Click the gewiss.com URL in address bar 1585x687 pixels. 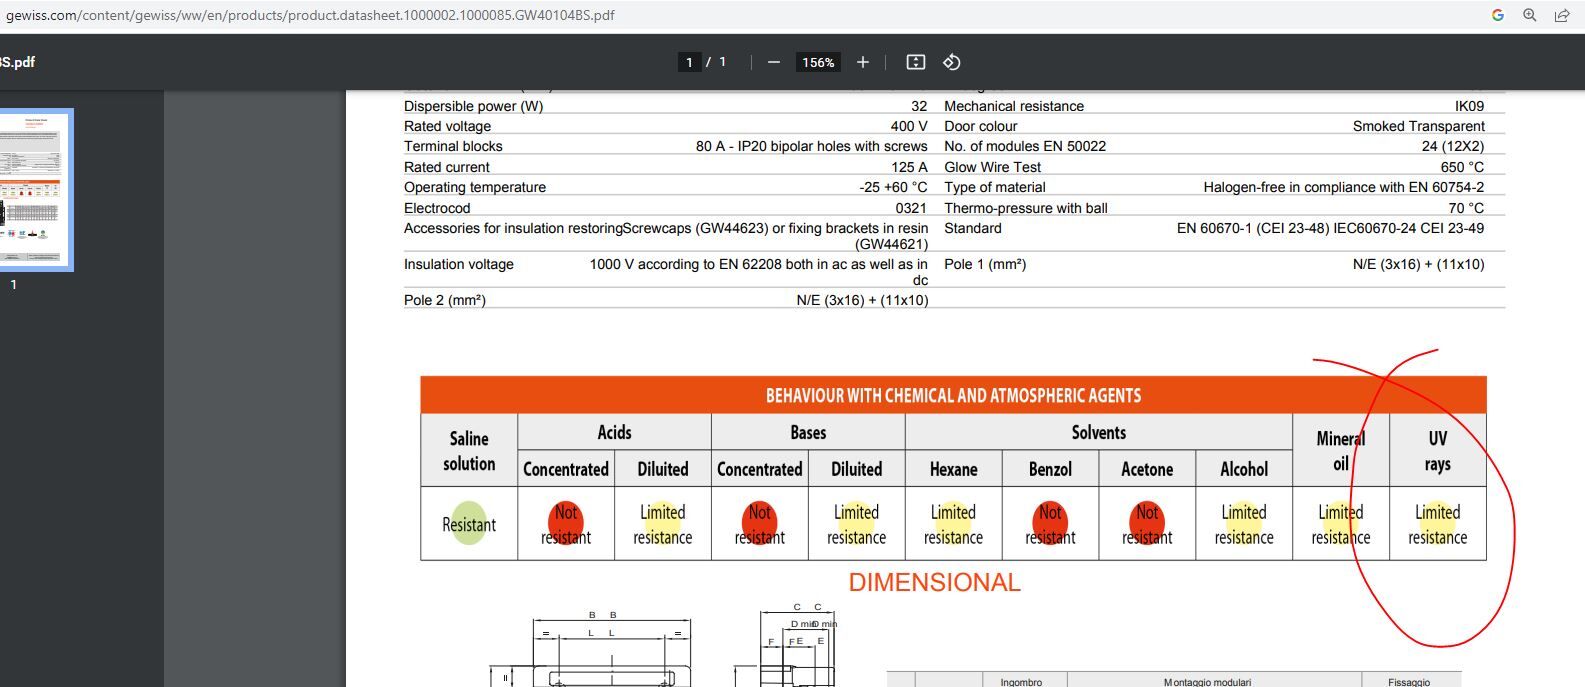point(310,15)
